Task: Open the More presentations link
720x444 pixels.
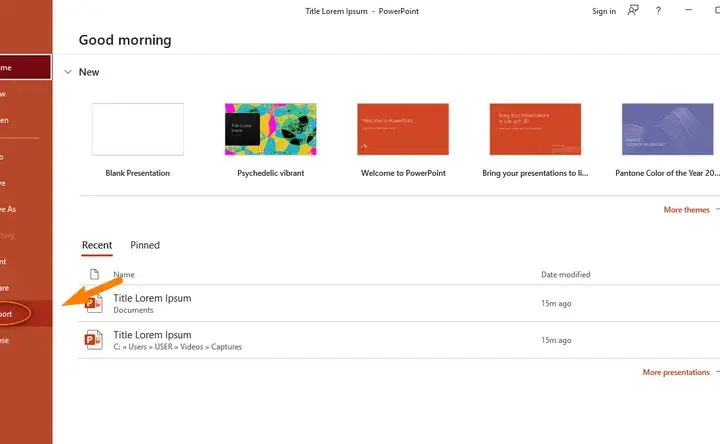Action: click(676, 372)
